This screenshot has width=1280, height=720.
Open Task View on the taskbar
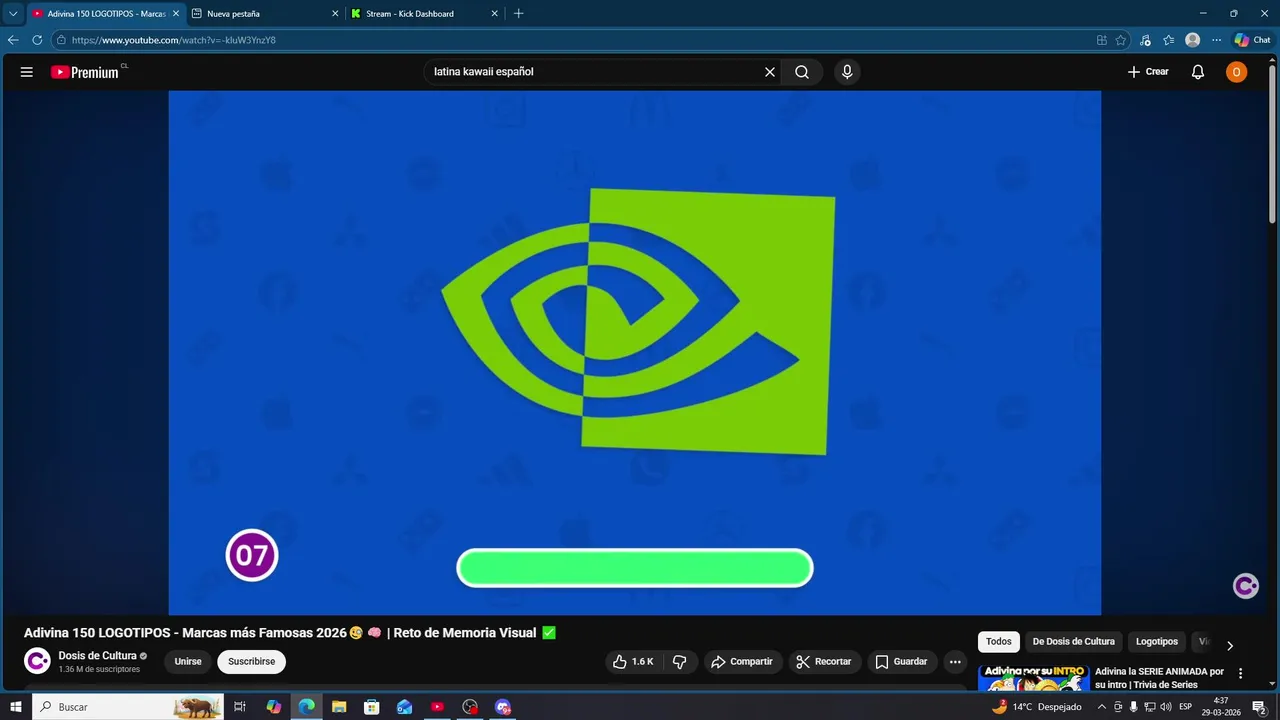240,707
